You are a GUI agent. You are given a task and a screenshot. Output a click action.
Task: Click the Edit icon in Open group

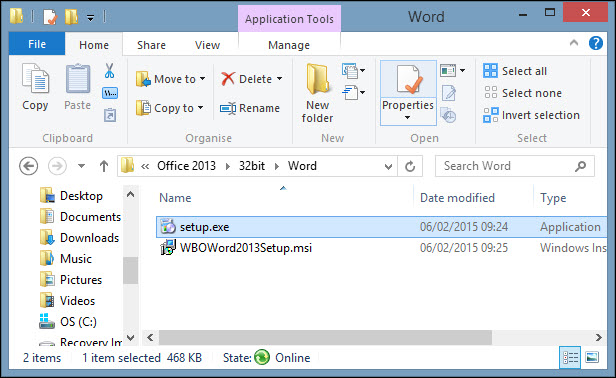click(x=449, y=93)
